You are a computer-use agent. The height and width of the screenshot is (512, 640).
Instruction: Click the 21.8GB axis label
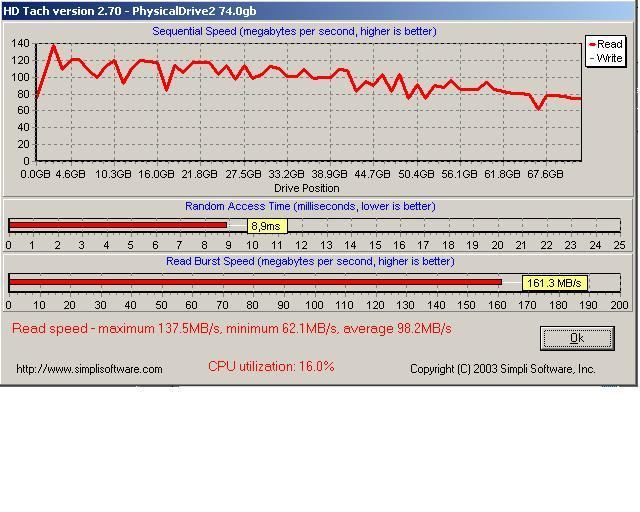coord(200,174)
